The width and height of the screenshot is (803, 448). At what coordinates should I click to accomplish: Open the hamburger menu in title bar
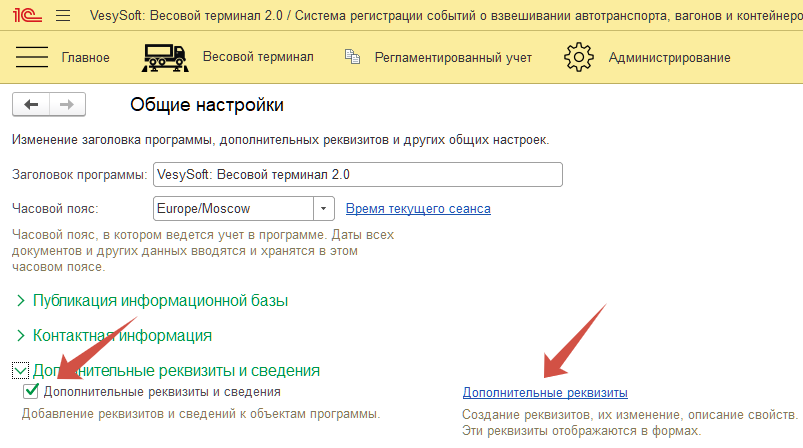[x=63, y=15]
